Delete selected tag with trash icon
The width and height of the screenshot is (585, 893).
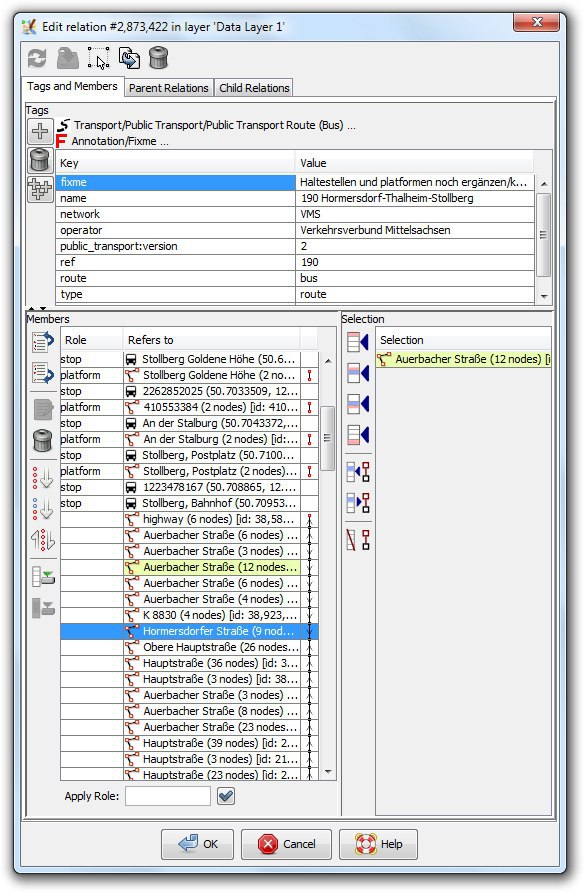tap(40, 160)
